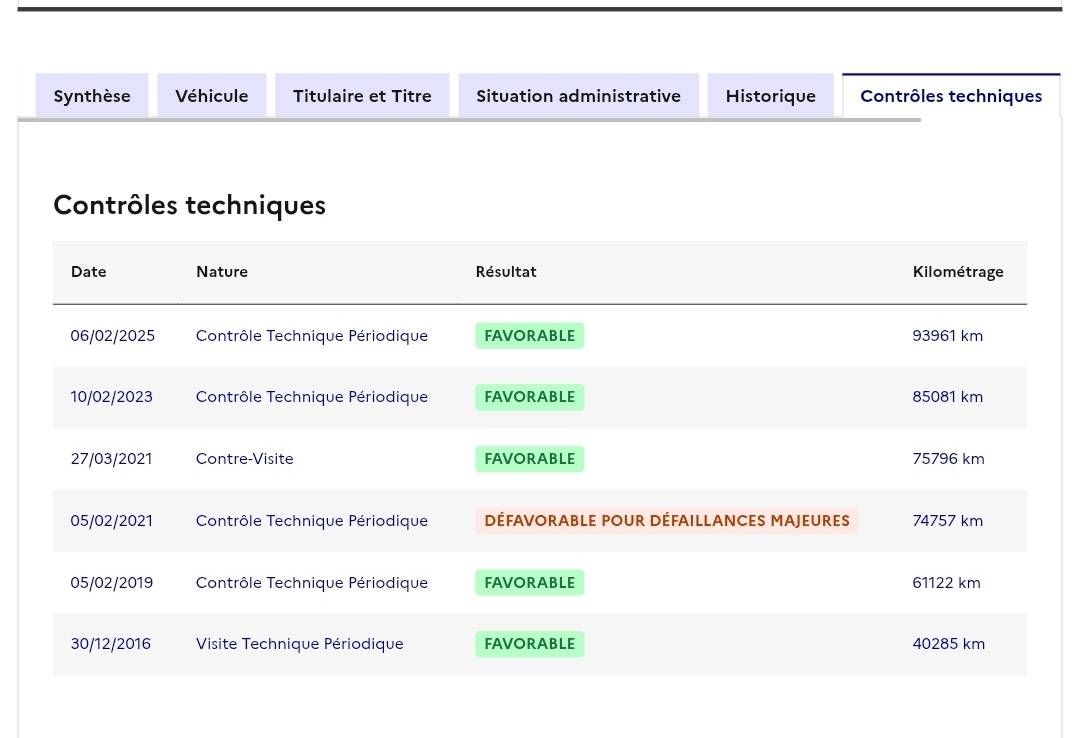Click the Résultat column header

[x=506, y=271]
